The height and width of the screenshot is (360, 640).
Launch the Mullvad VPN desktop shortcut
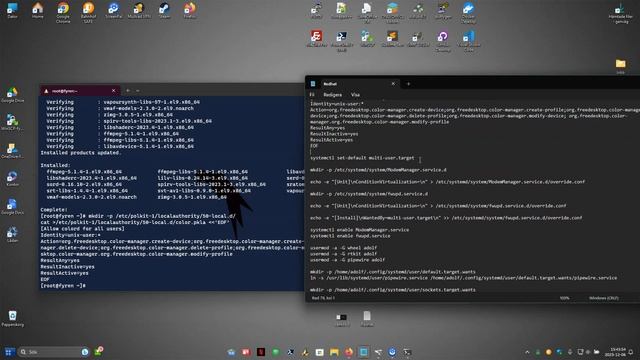pyautogui.click(x=139, y=11)
